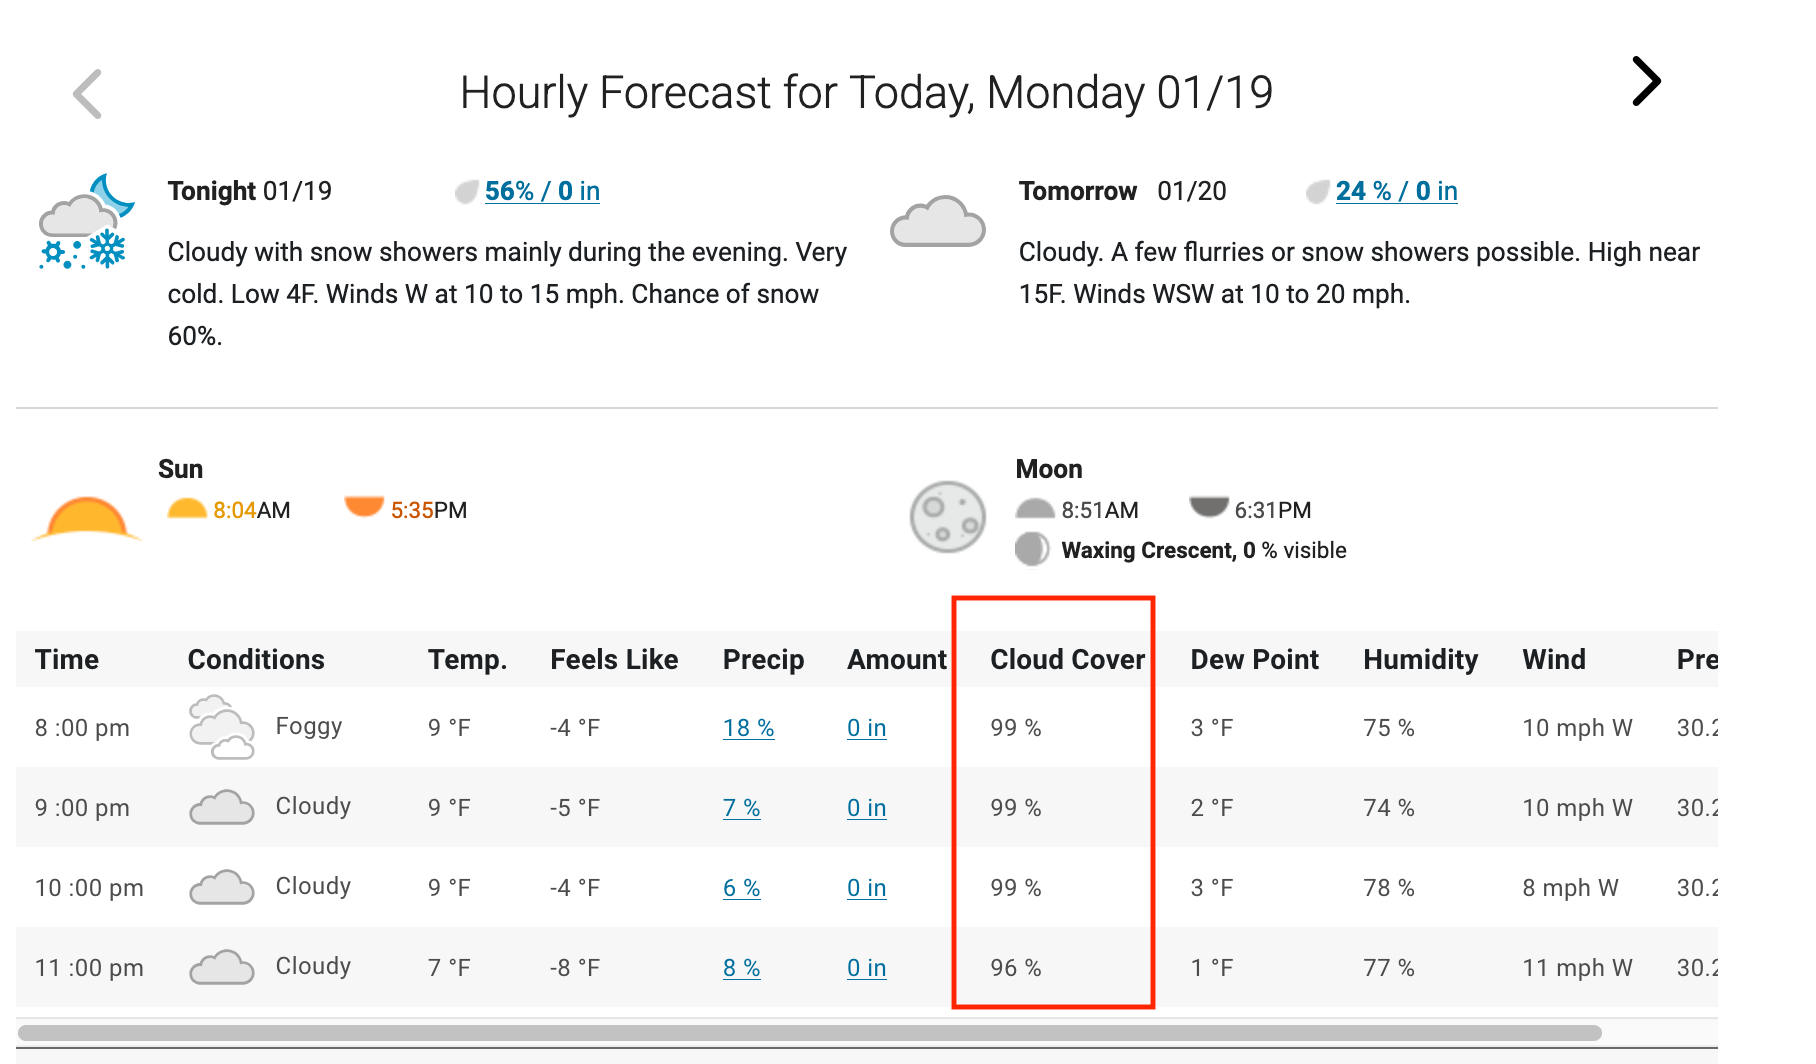Click the Cloudy icon at 11:00 pm

[x=221, y=967]
